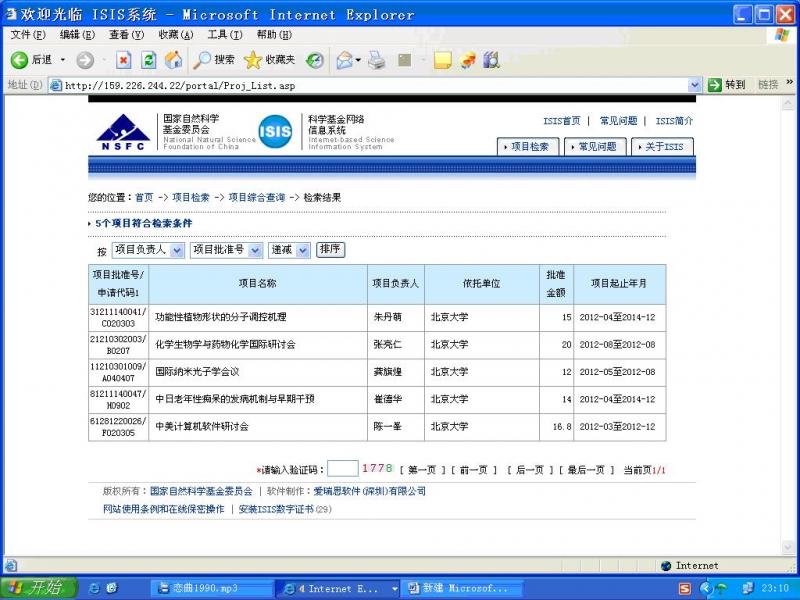This screenshot has width=800, height=600.
Task: Open the 查看(V) menu
Action: coord(127,35)
